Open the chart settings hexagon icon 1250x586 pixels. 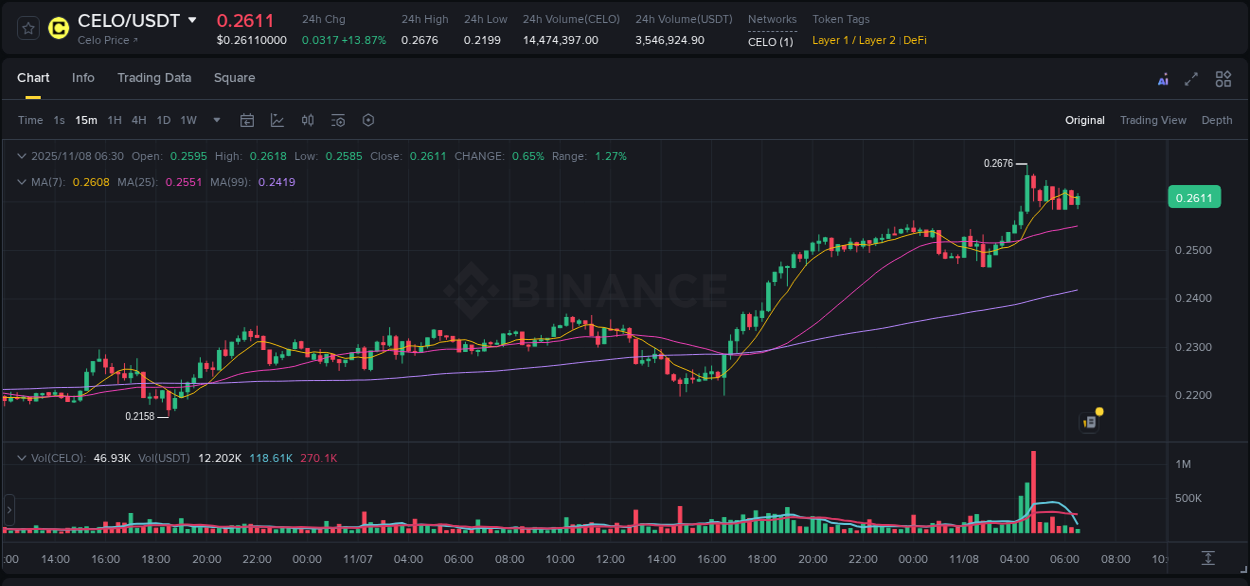[368, 120]
